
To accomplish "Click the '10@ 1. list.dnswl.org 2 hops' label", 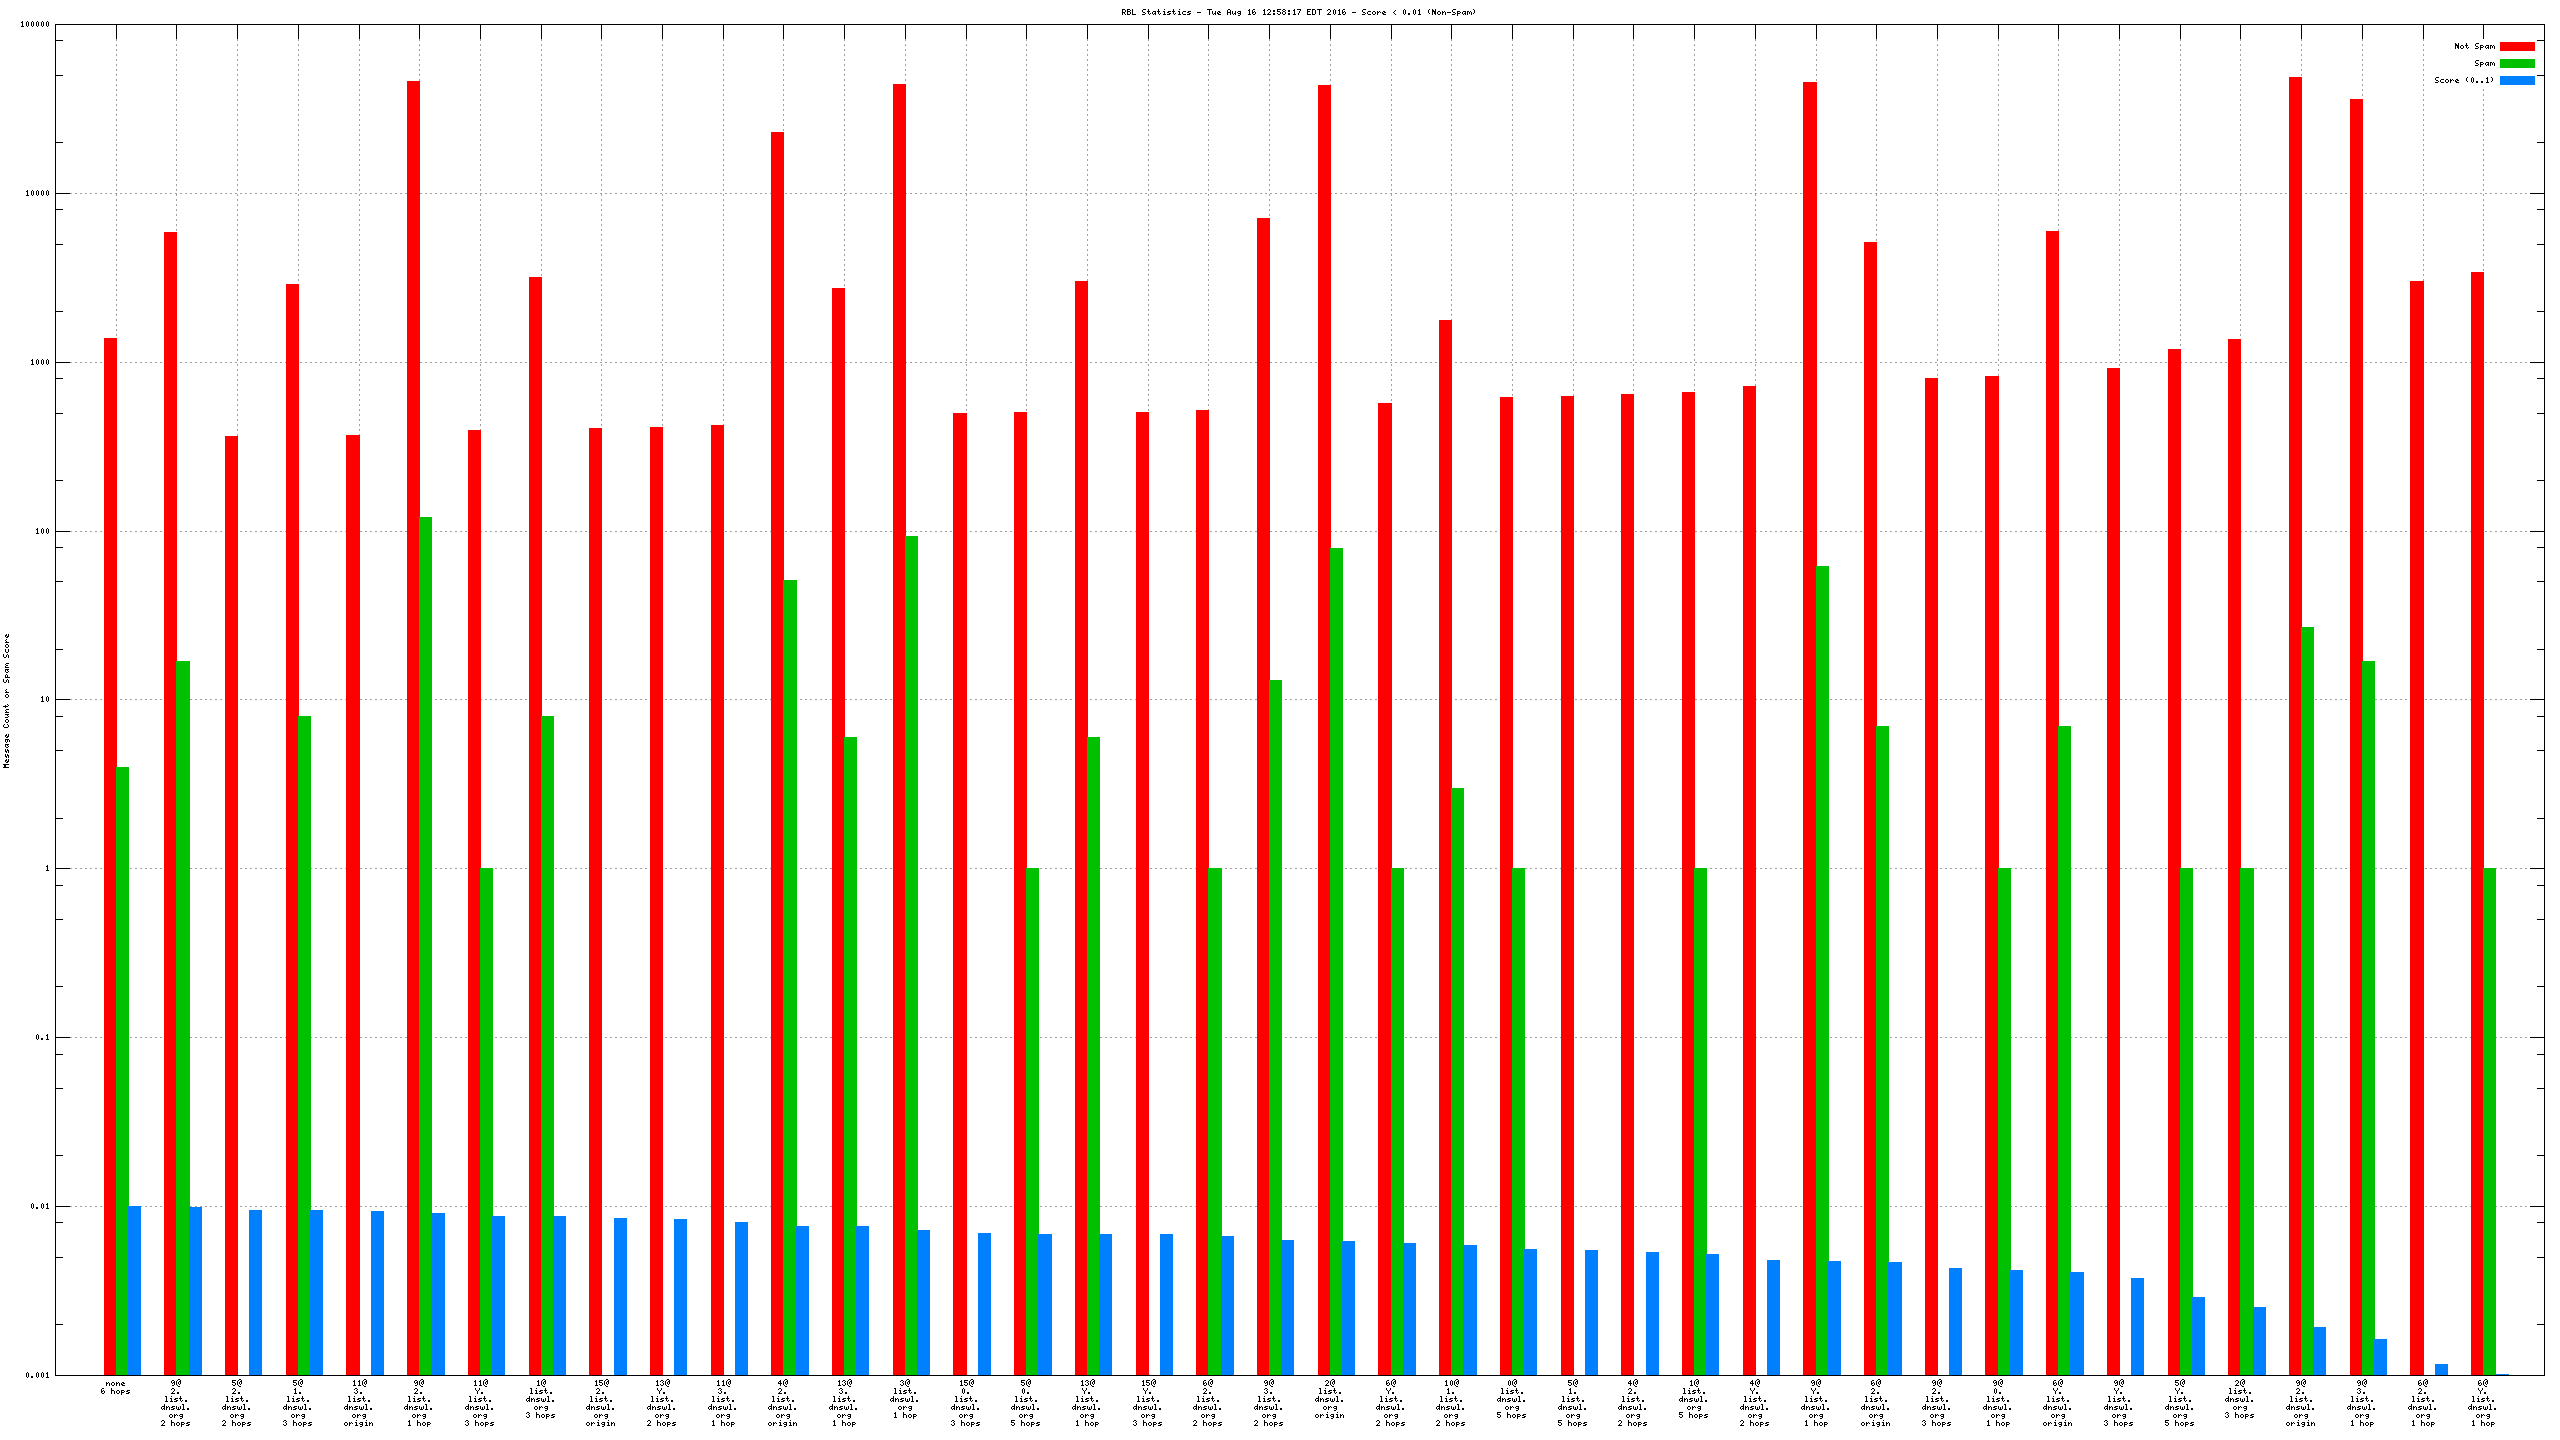I will 1450,1403.
